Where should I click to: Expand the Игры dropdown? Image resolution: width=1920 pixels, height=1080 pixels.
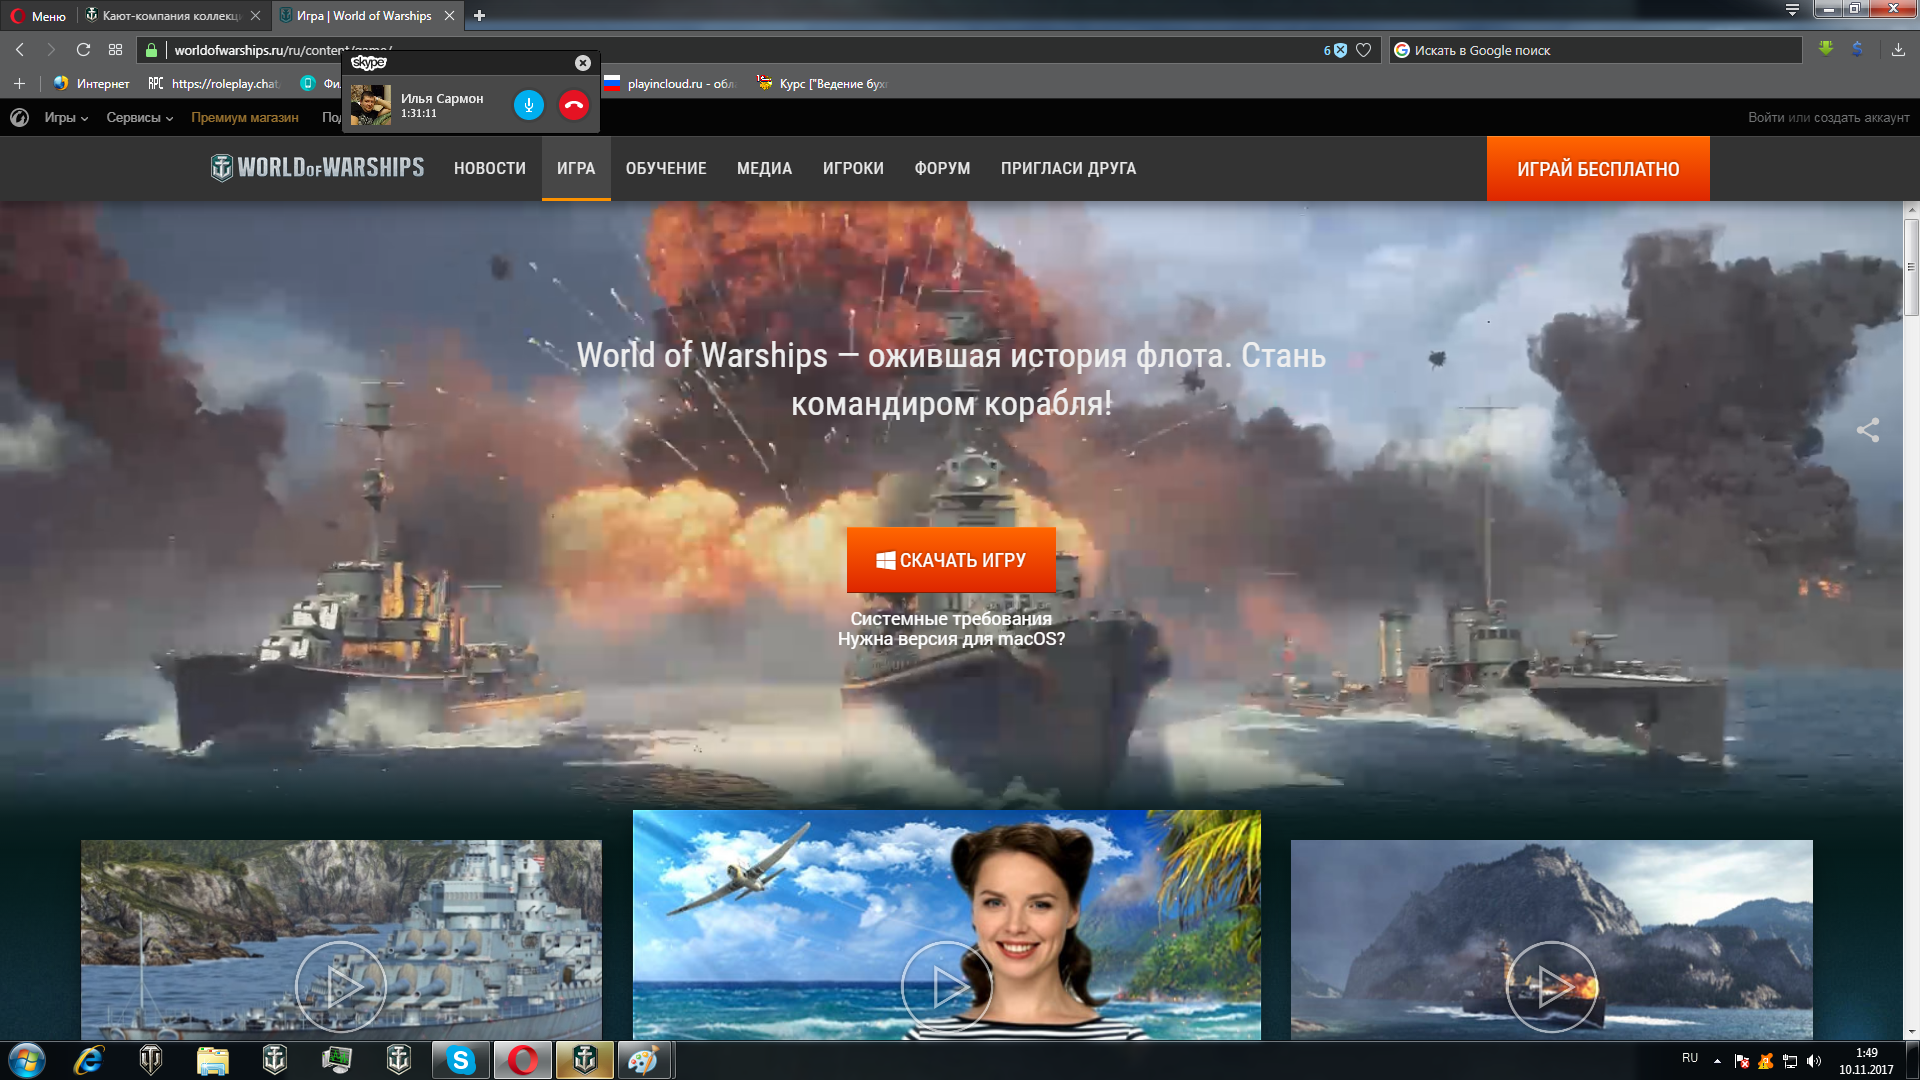coord(66,118)
